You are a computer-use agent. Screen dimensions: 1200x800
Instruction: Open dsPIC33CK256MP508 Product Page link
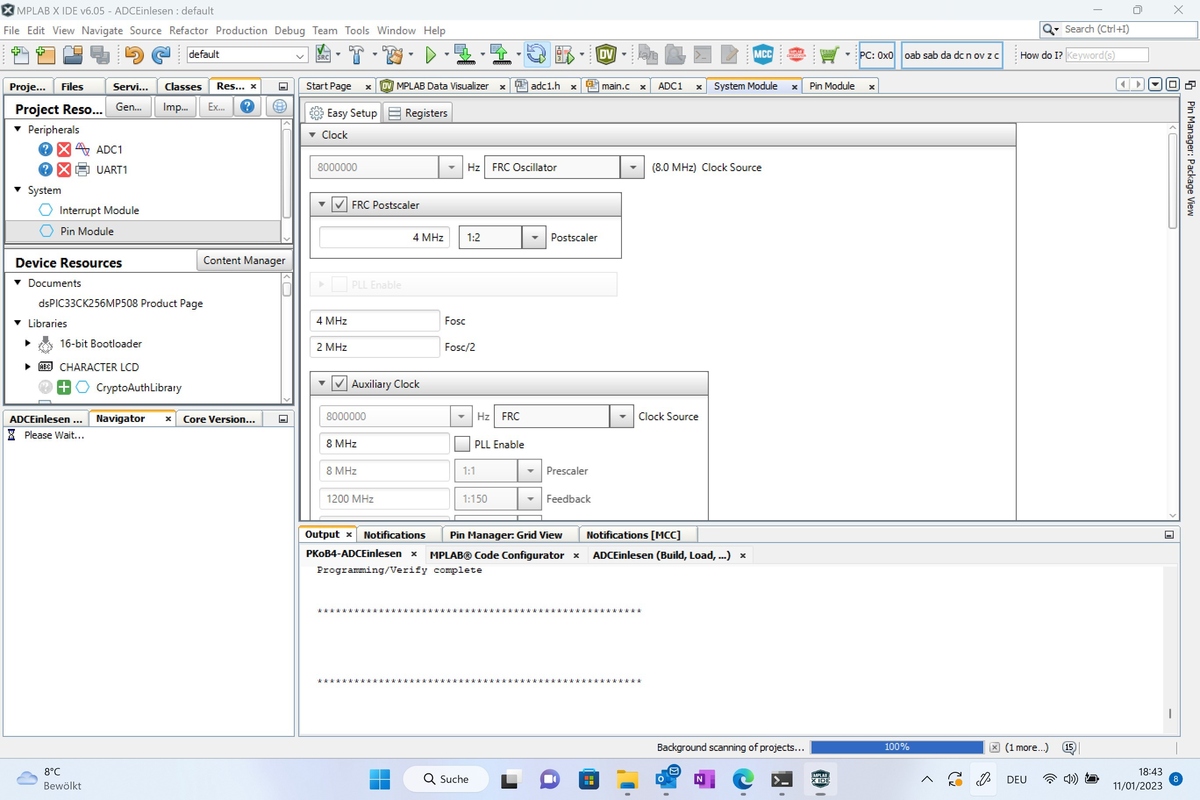coord(121,303)
